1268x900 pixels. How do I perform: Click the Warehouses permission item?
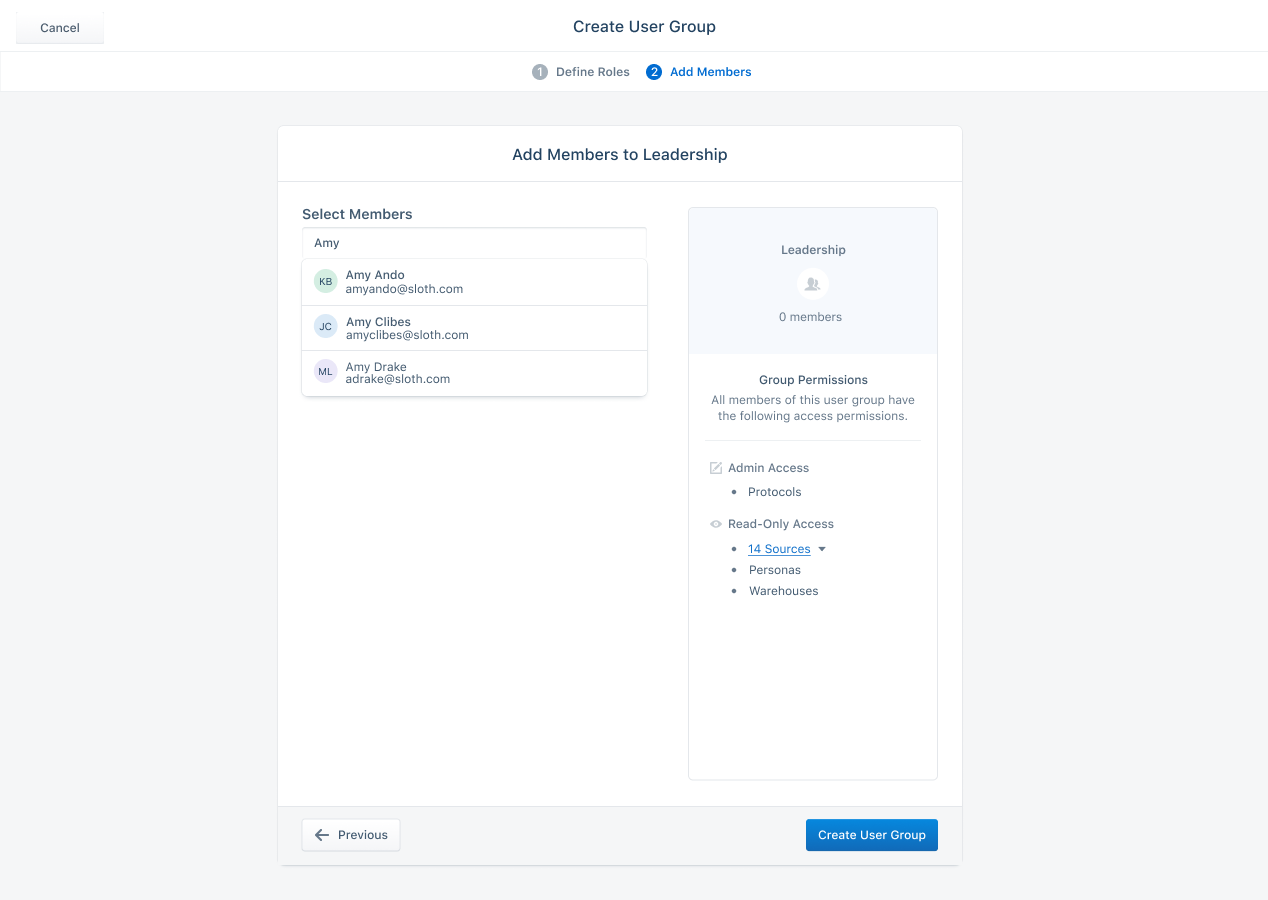tap(784, 591)
